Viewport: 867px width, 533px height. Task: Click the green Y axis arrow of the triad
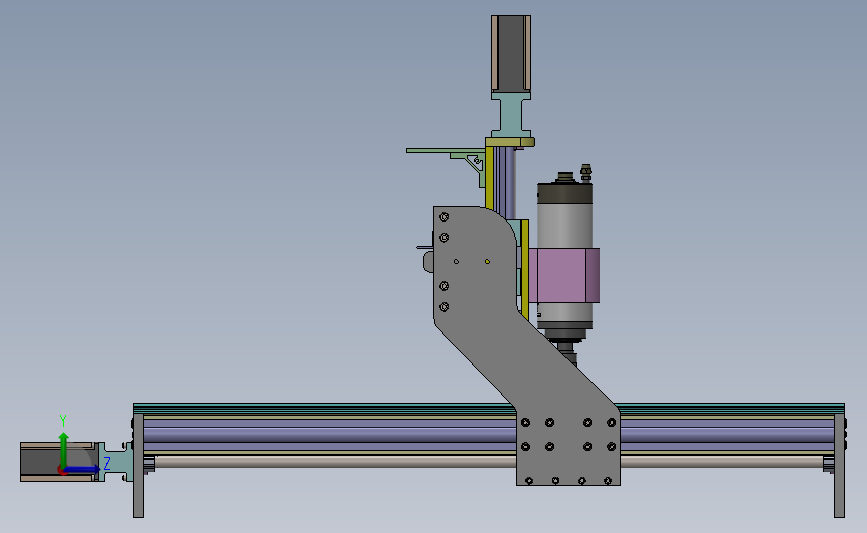[64, 449]
